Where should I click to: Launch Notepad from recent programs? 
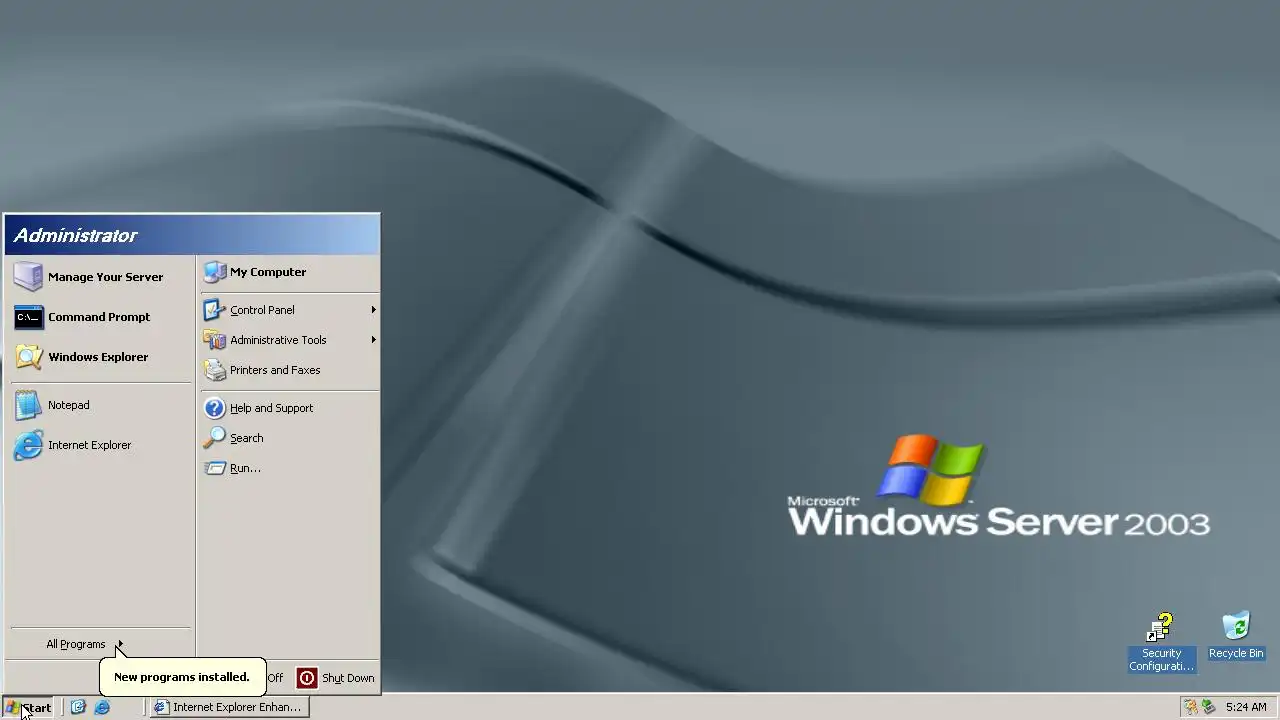pyautogui.click(x=100, y=405)
